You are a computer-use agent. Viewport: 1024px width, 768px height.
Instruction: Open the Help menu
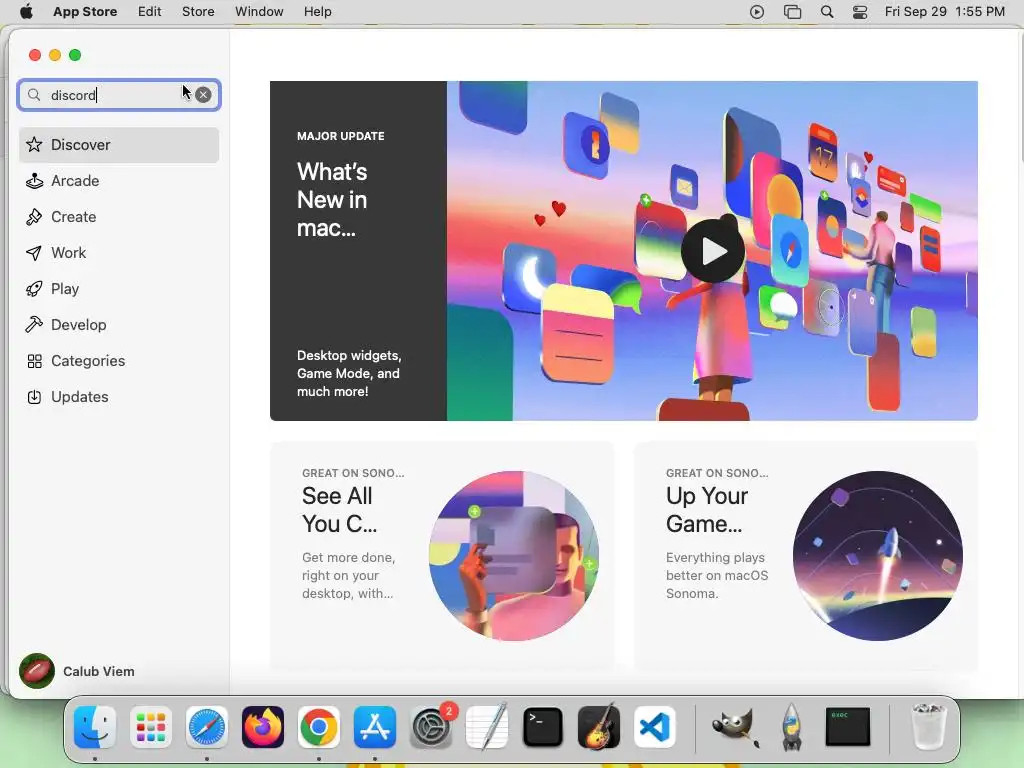tap(317, 12)
